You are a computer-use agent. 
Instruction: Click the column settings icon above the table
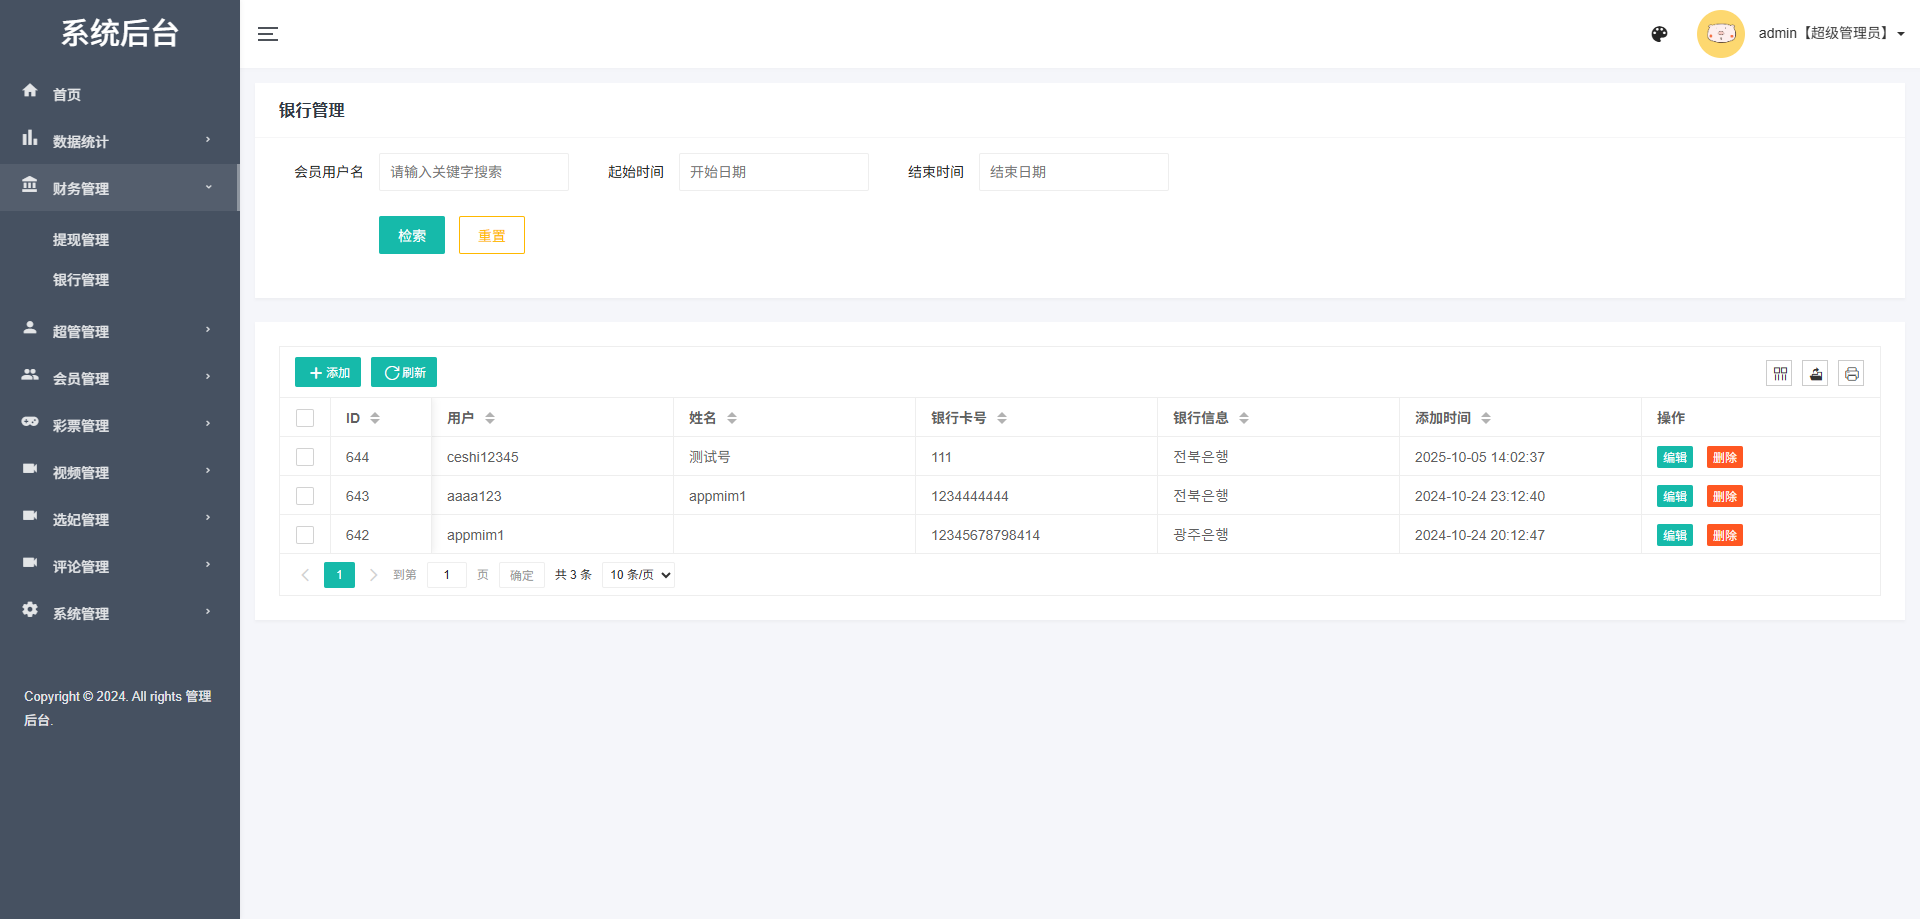(x=1780, y=373)
